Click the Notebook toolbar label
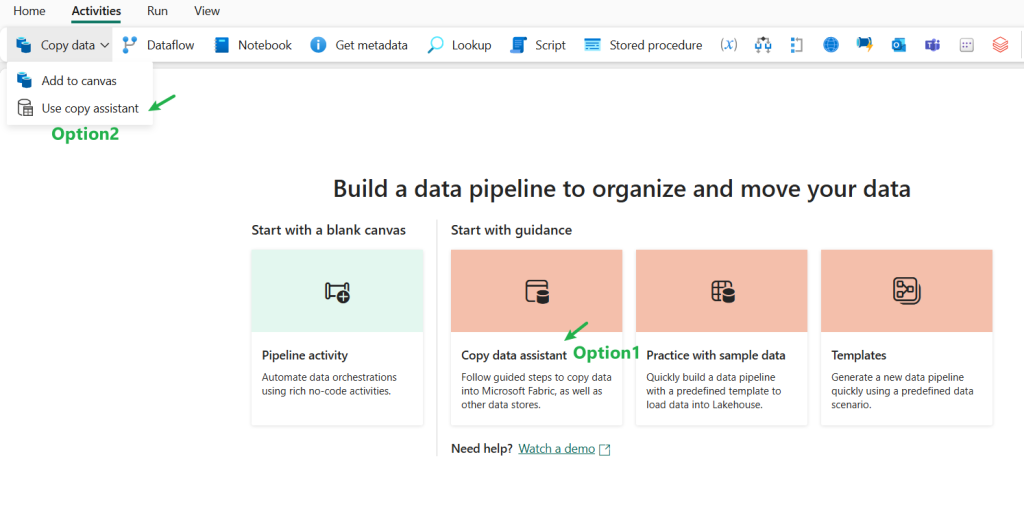 [x=264, y=45]
